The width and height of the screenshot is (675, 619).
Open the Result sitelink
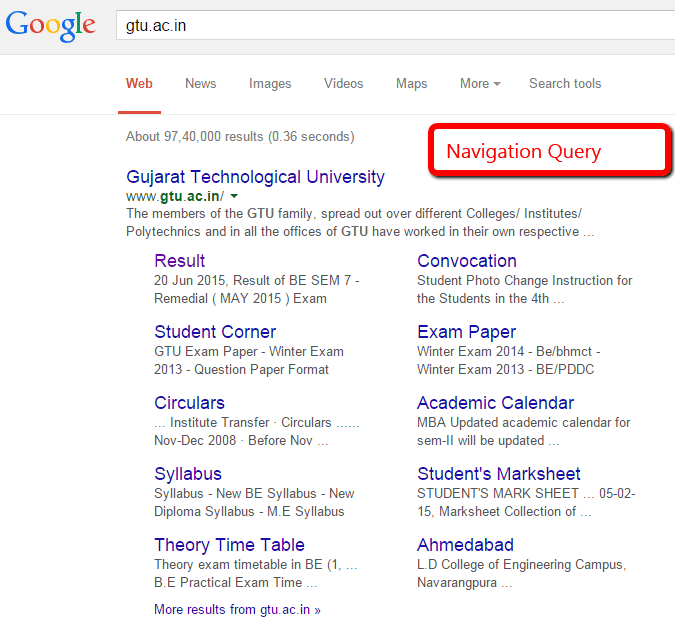180,261
